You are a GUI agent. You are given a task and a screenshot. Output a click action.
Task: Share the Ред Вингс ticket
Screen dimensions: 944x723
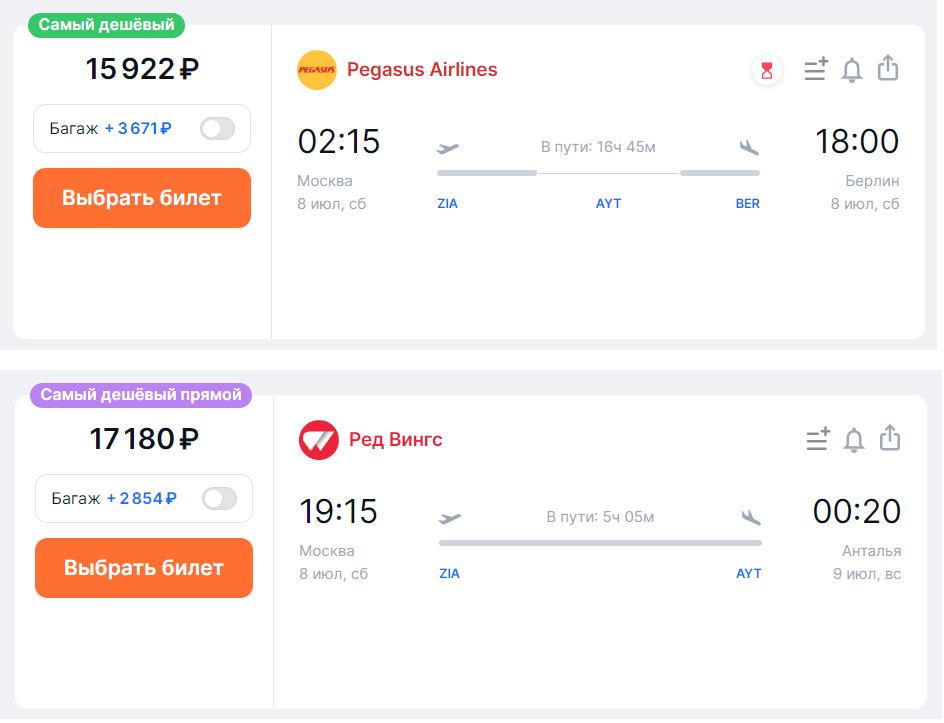click(x=889, y=438)
